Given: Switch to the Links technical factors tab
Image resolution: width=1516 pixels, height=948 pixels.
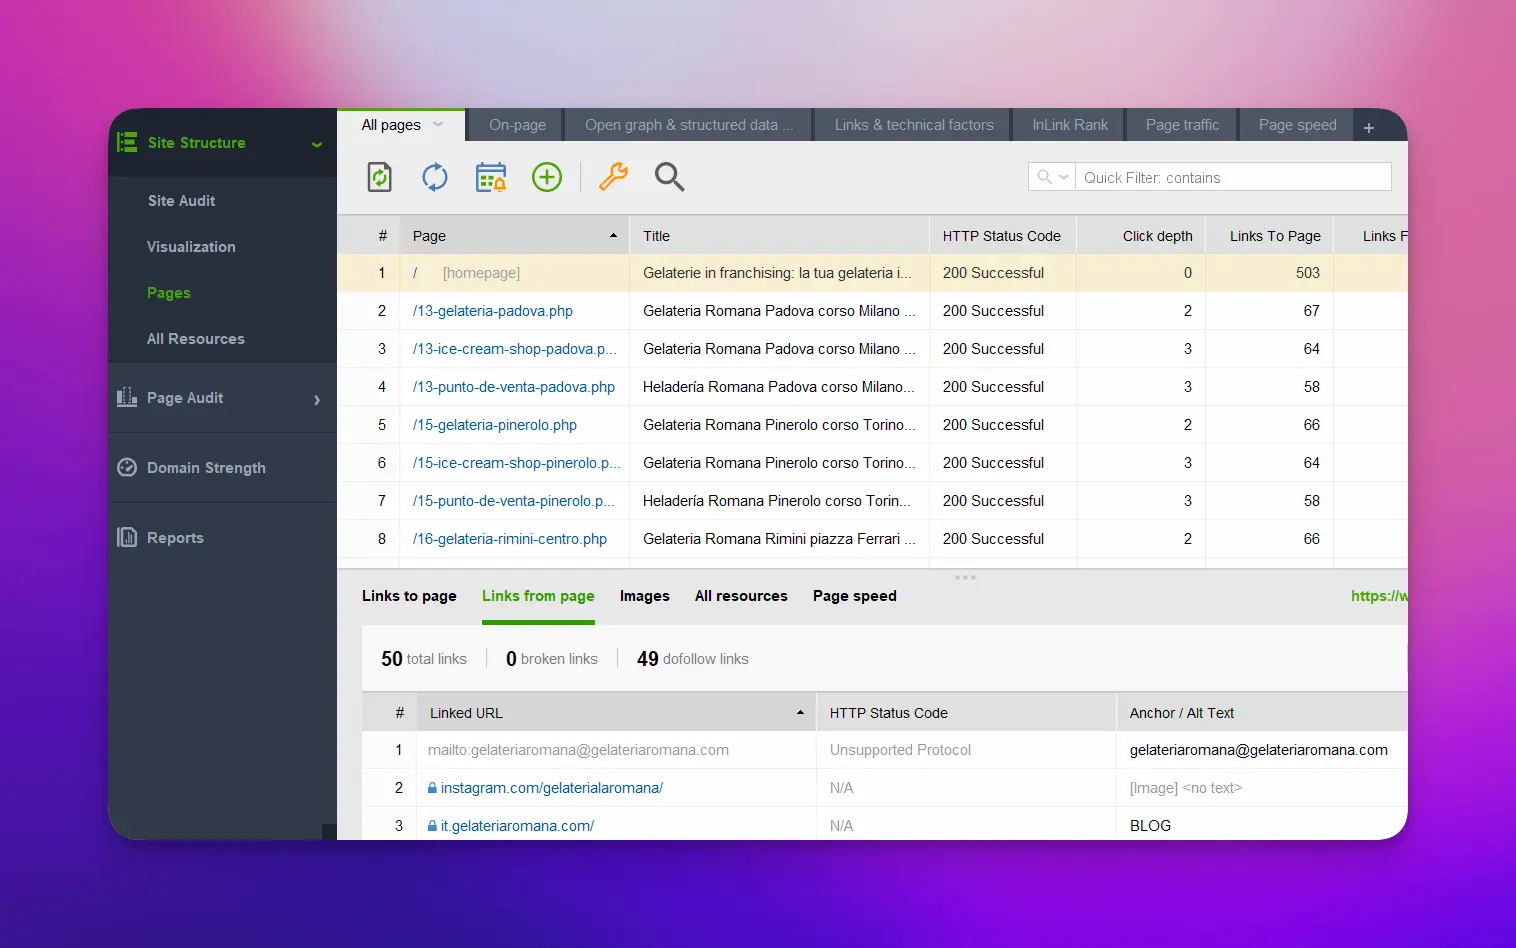Looking at the screenshot, I should pyautogui.click(x=911, y=124).
